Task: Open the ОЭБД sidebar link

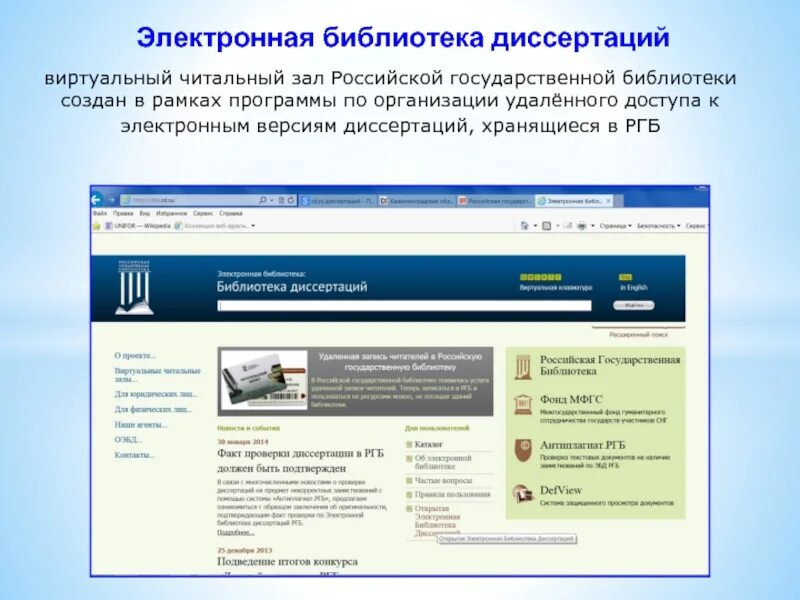Action: (x=129, y=439)
